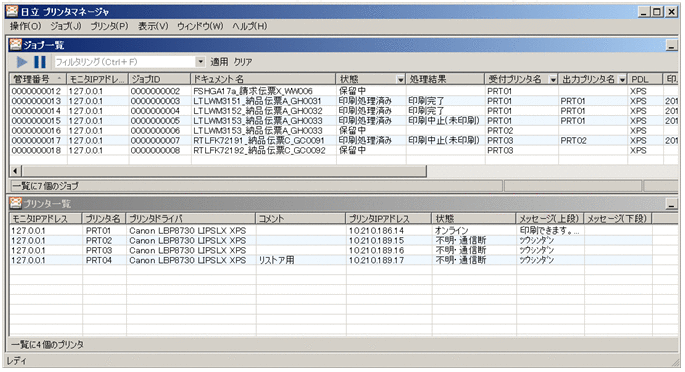This screenshot has width=685, height=372.
Task: Click the プリンタ一覧 panel title icon
Action: (x=15, y=203)
